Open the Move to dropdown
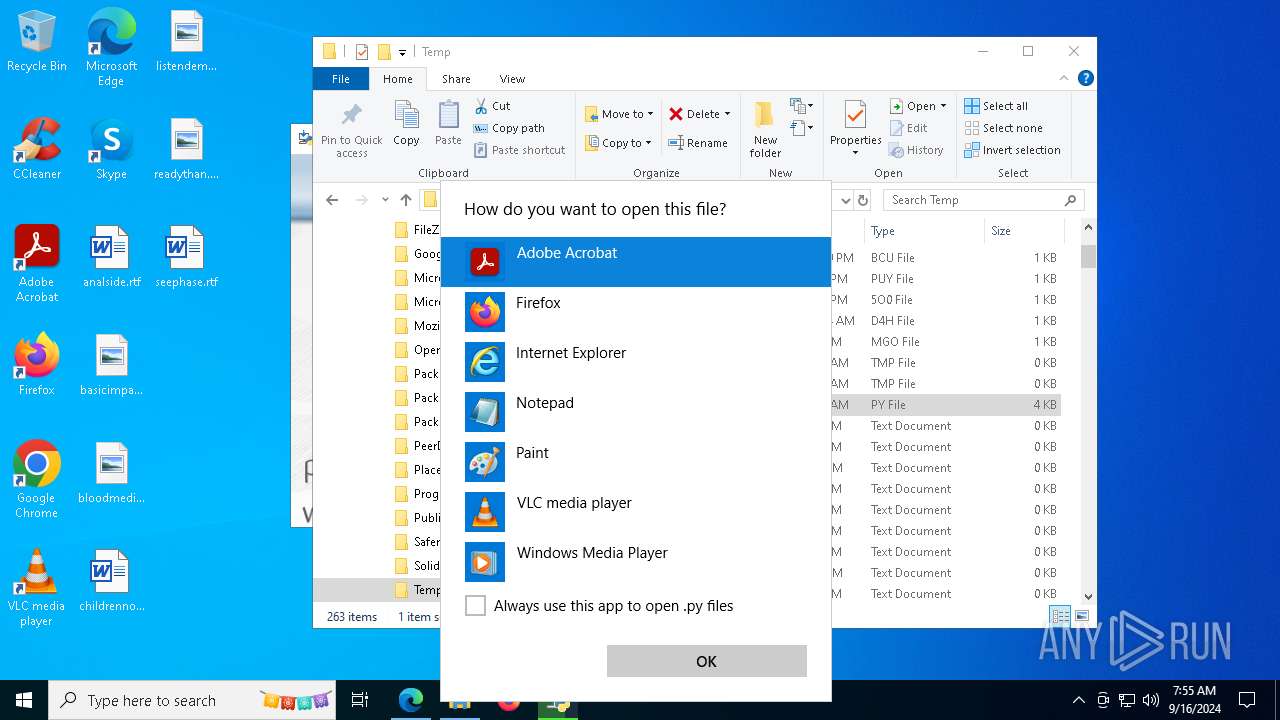Screen dimensions: 1280x720 click(619, 114)
